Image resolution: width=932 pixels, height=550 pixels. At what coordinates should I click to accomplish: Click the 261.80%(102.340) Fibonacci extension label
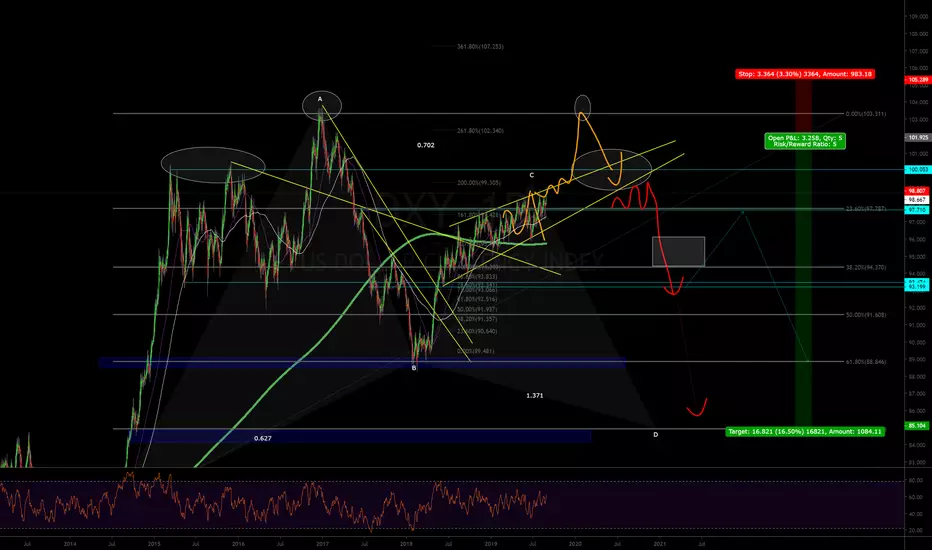480,131
